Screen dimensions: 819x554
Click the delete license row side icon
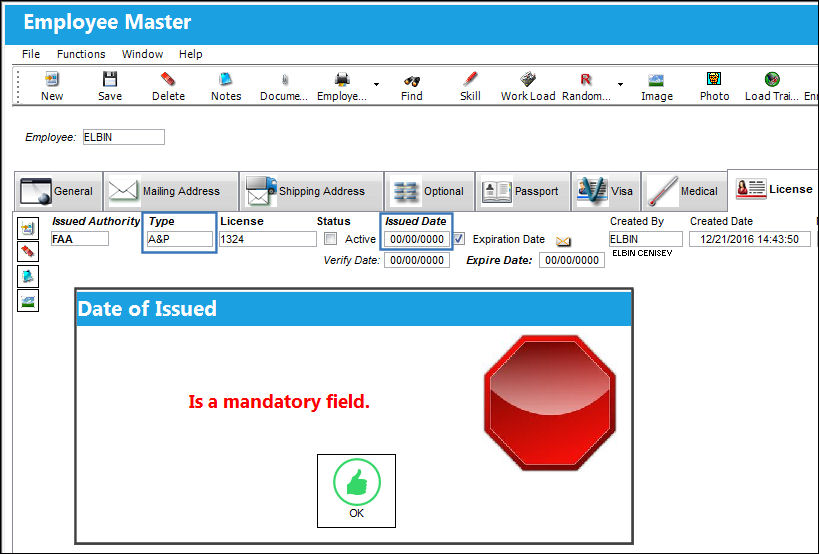28,252
